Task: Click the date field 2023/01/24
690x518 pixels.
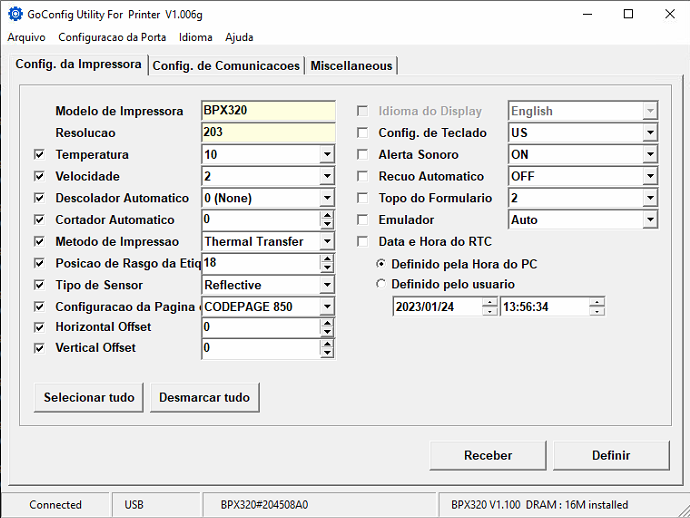Action: point(438,307)
